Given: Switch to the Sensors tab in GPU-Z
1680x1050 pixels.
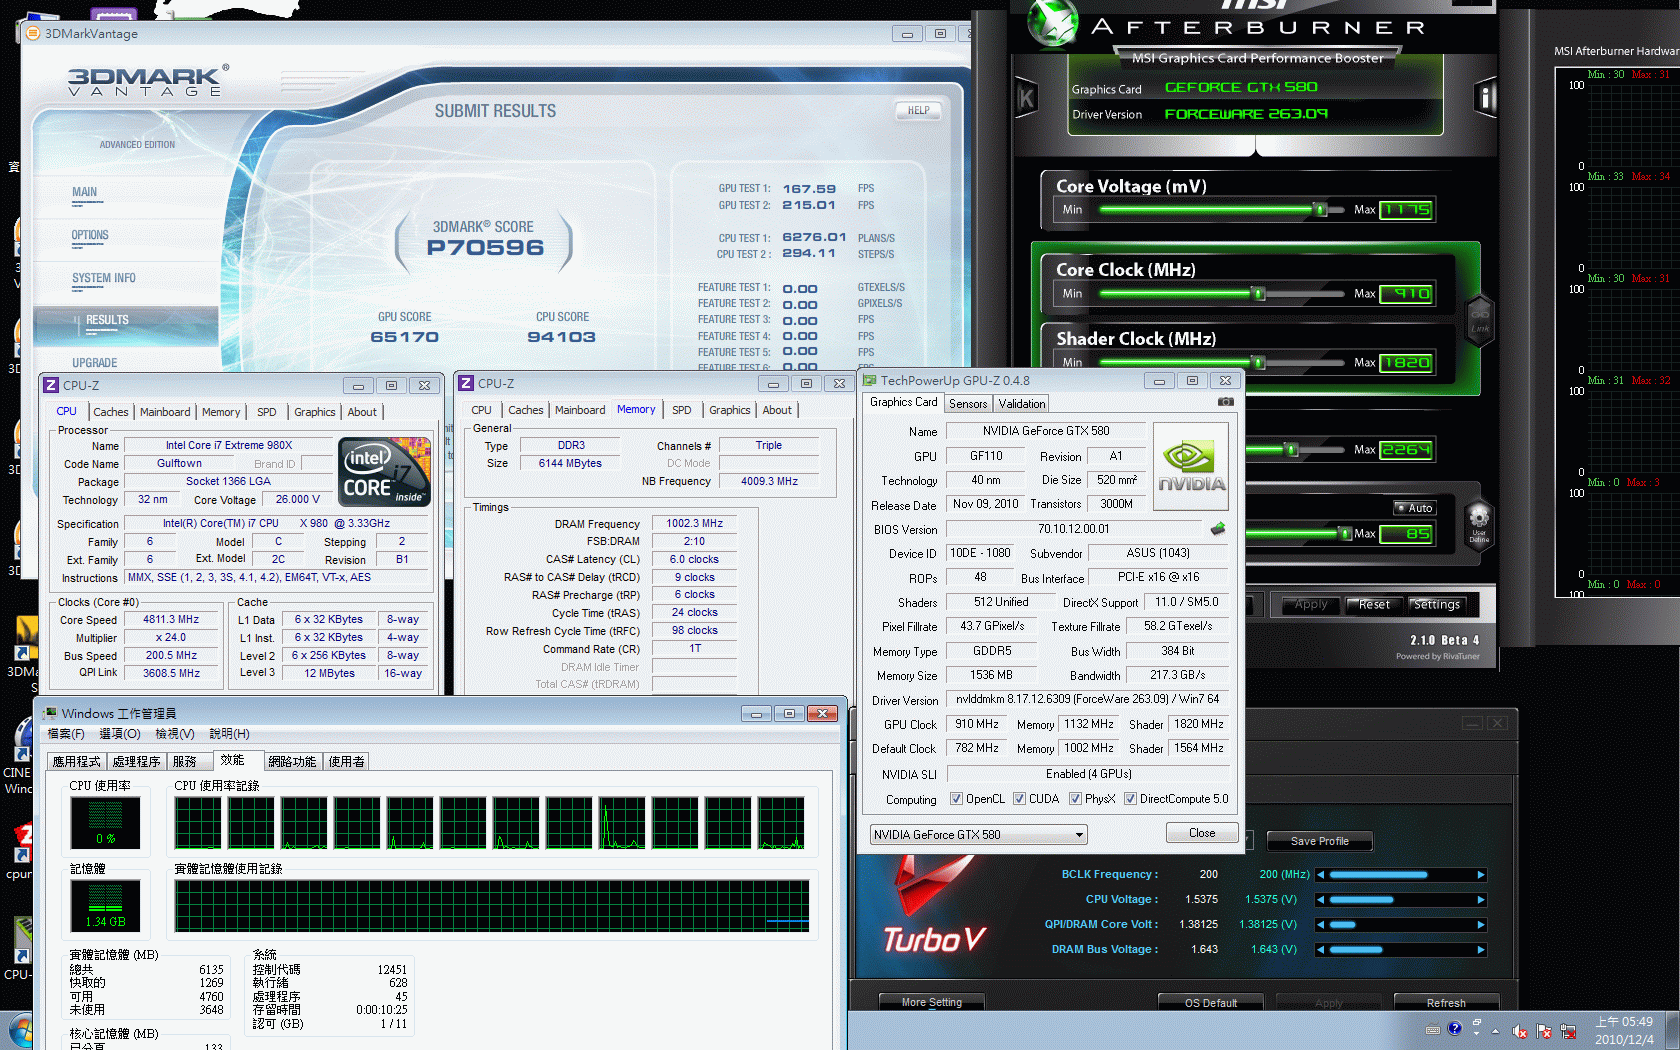Looking at the screenshot, I should [x=967, y=404].
